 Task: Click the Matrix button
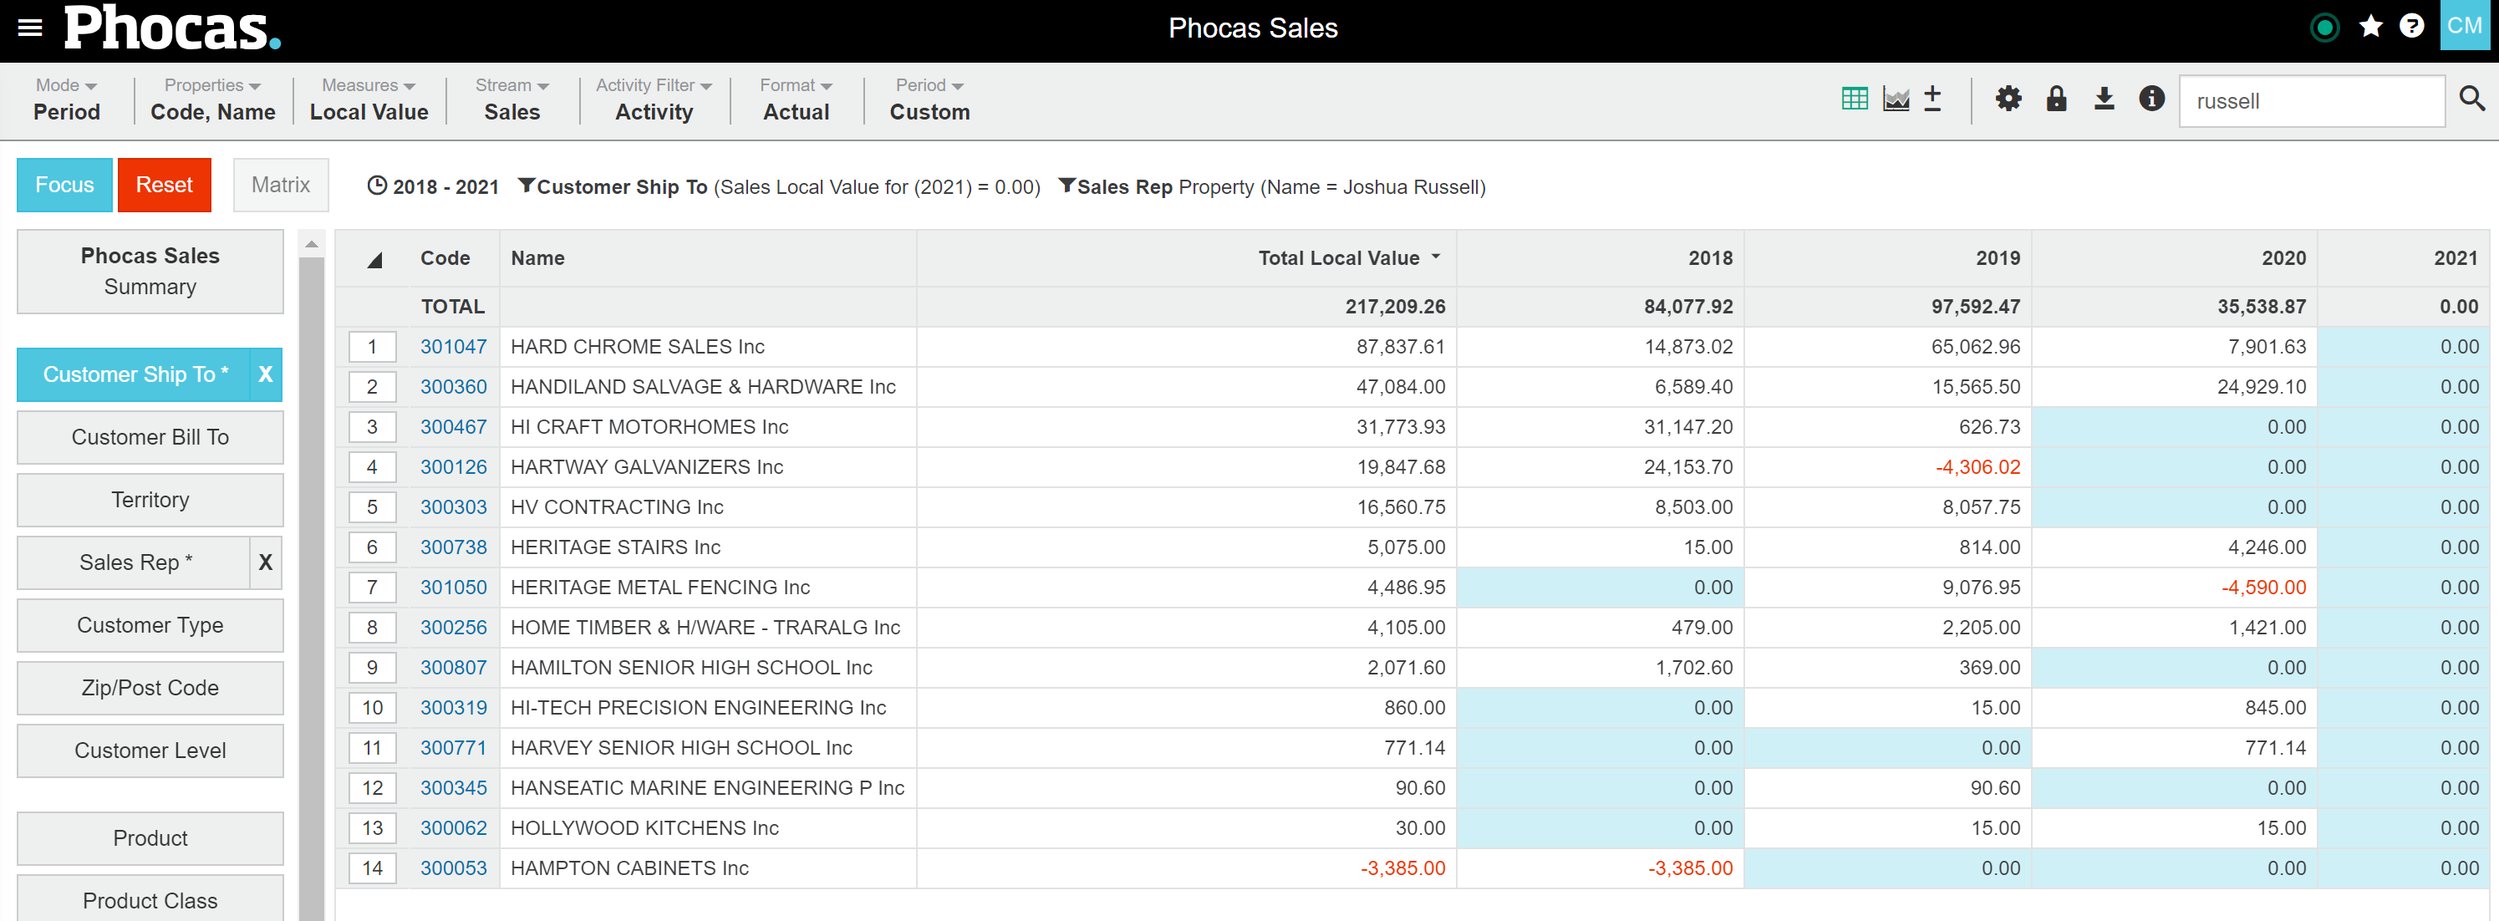click(281, 185)
